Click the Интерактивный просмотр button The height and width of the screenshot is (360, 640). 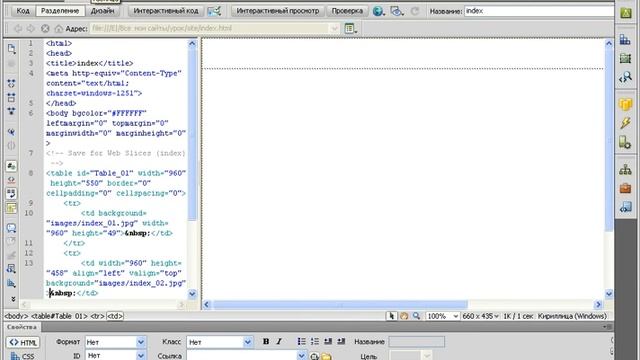tap(278, 11)
